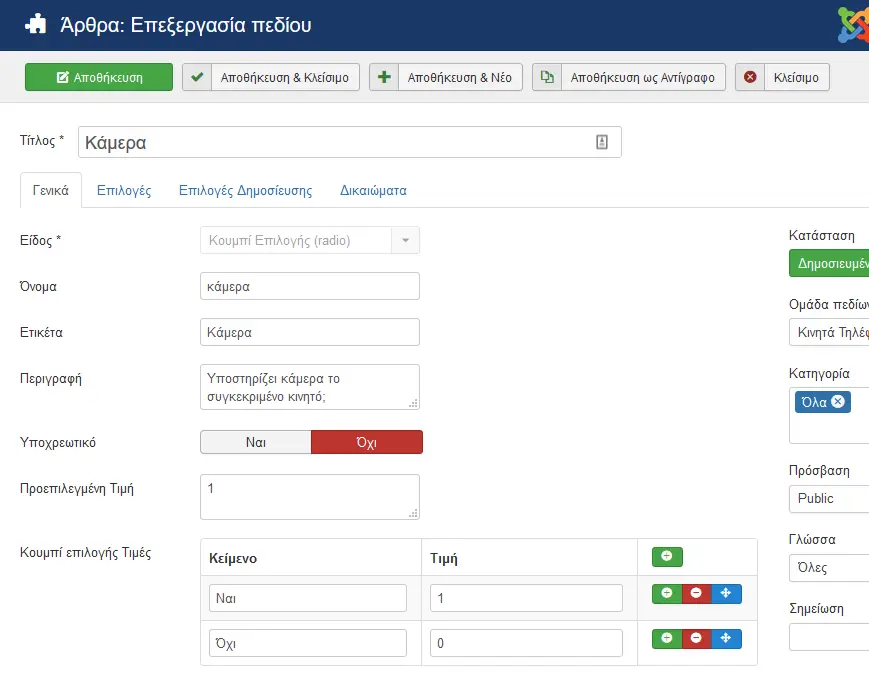869x683 pixels.
Task: Toggle the green Δημοσιευμένο status control
Action: [829, 263]
